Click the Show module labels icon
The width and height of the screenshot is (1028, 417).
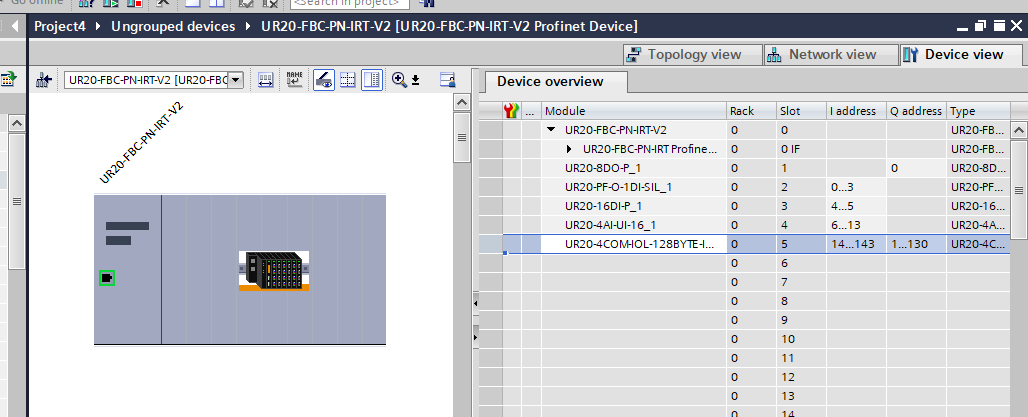266,81
